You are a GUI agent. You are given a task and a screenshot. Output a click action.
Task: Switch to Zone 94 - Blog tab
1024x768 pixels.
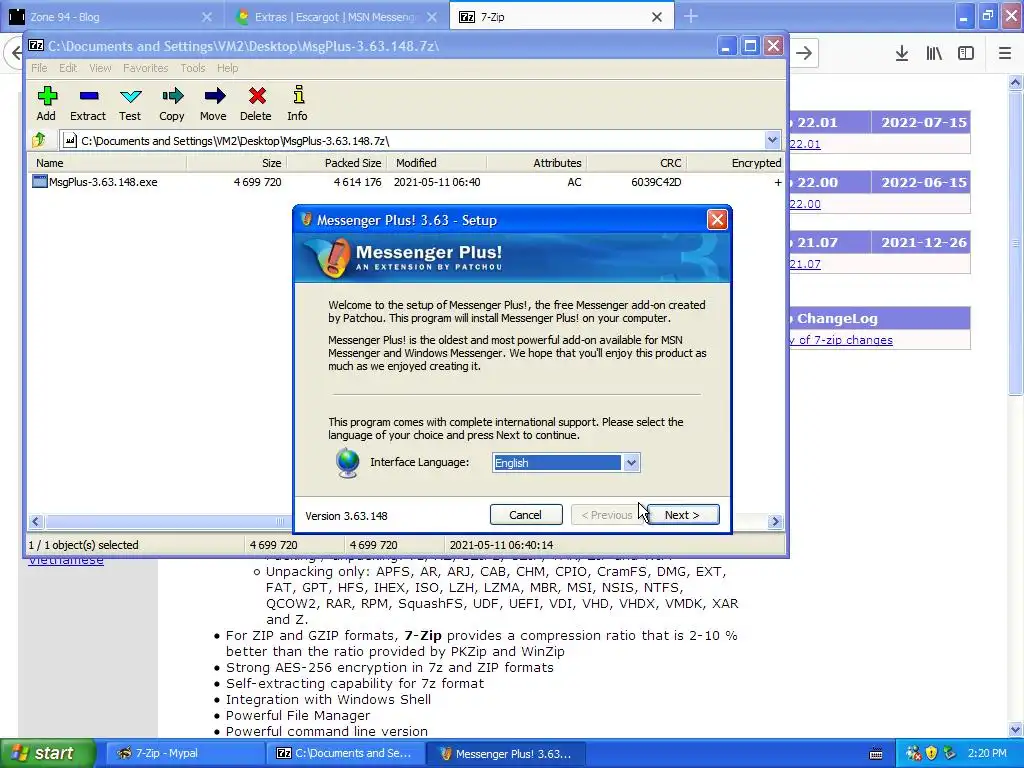pos(111,17)
